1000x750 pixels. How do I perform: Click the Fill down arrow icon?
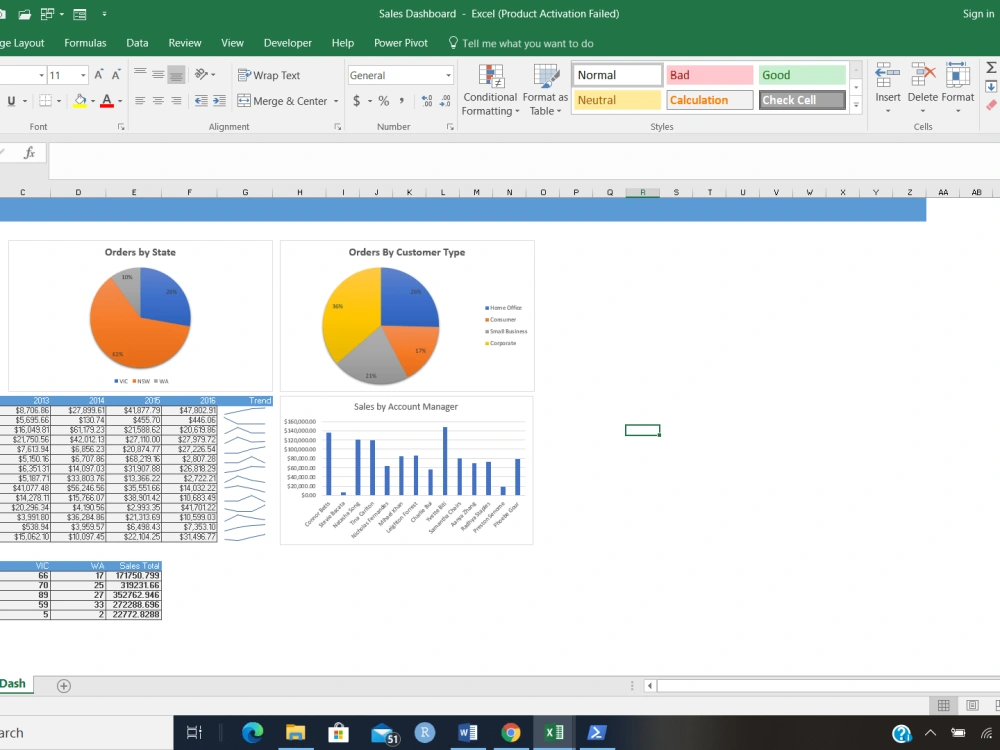click(x=991, y=87)
